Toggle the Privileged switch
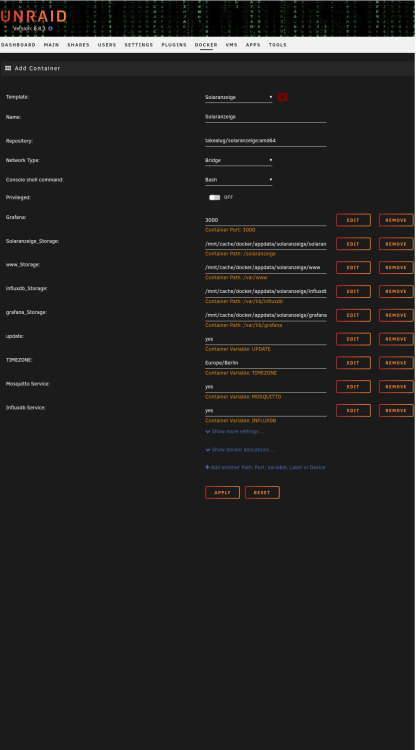 (x=214, y=197)
